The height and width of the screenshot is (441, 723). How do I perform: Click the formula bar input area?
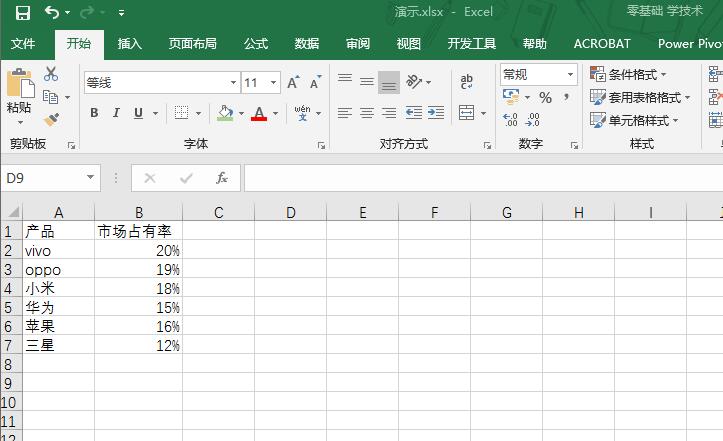coord(484,178)
